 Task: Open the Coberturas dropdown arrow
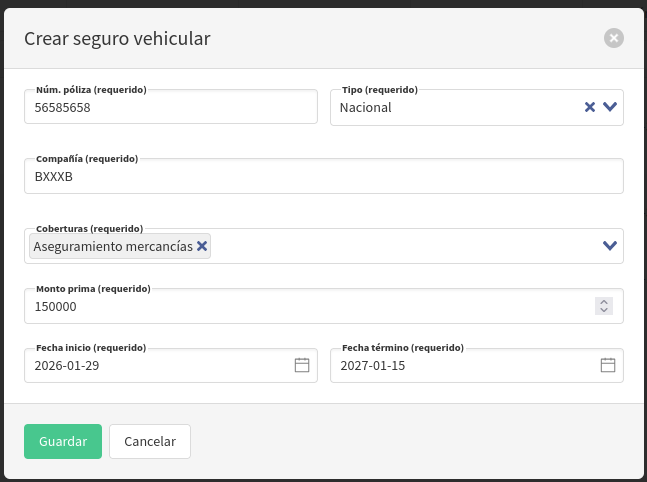tap(610, 246)
